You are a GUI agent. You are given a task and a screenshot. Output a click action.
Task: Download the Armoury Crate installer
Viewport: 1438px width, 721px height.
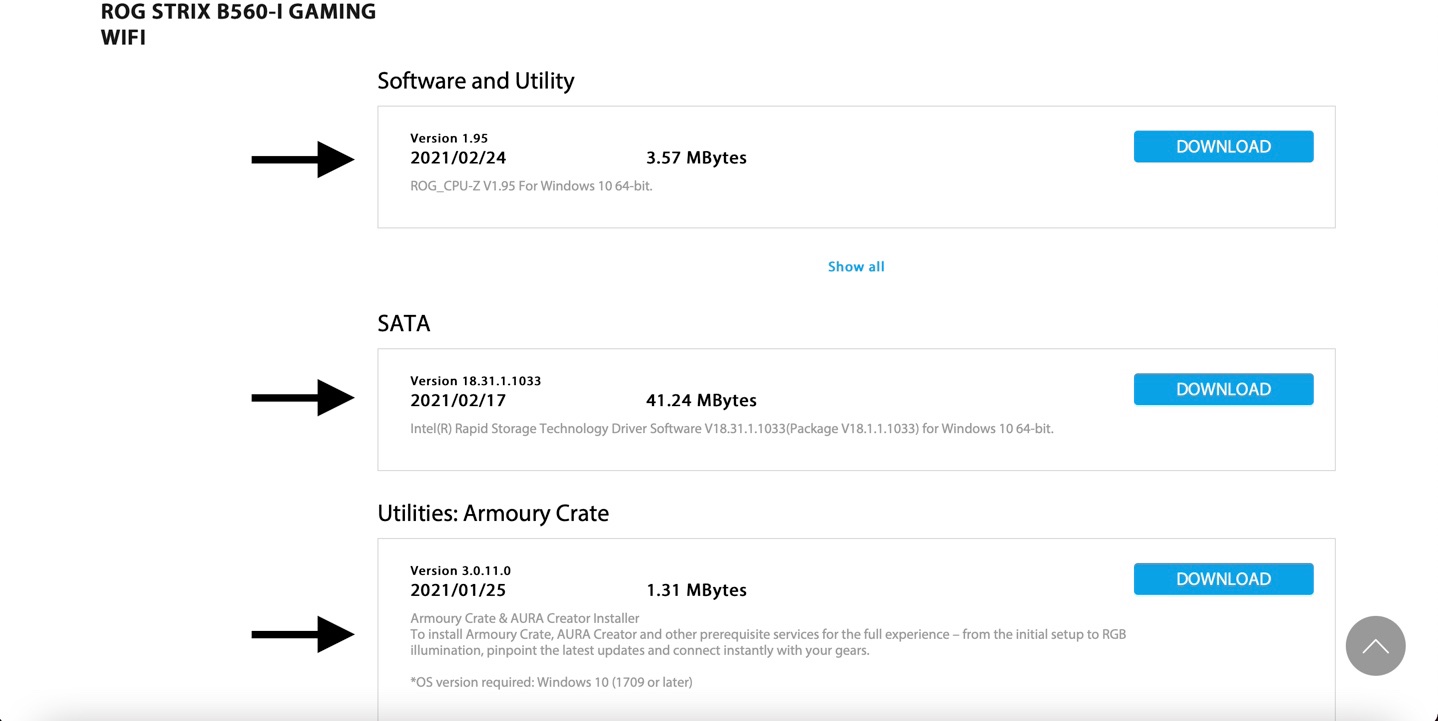point(1223,579)
